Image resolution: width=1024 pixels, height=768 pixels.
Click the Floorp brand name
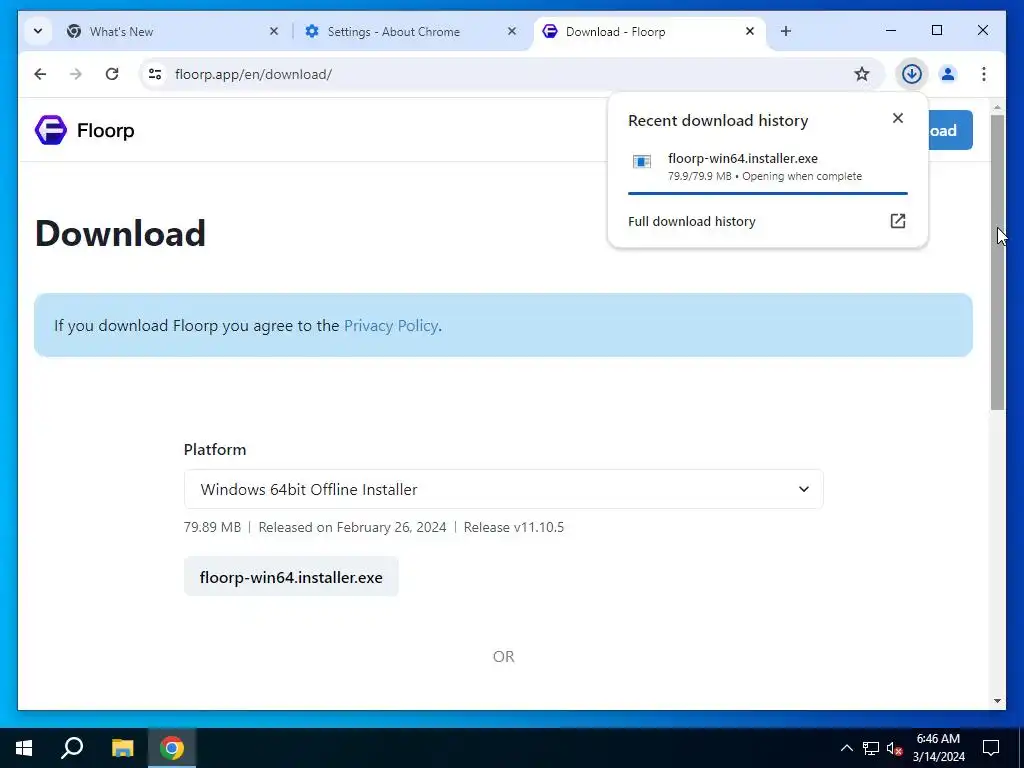(x=106, y=131)
